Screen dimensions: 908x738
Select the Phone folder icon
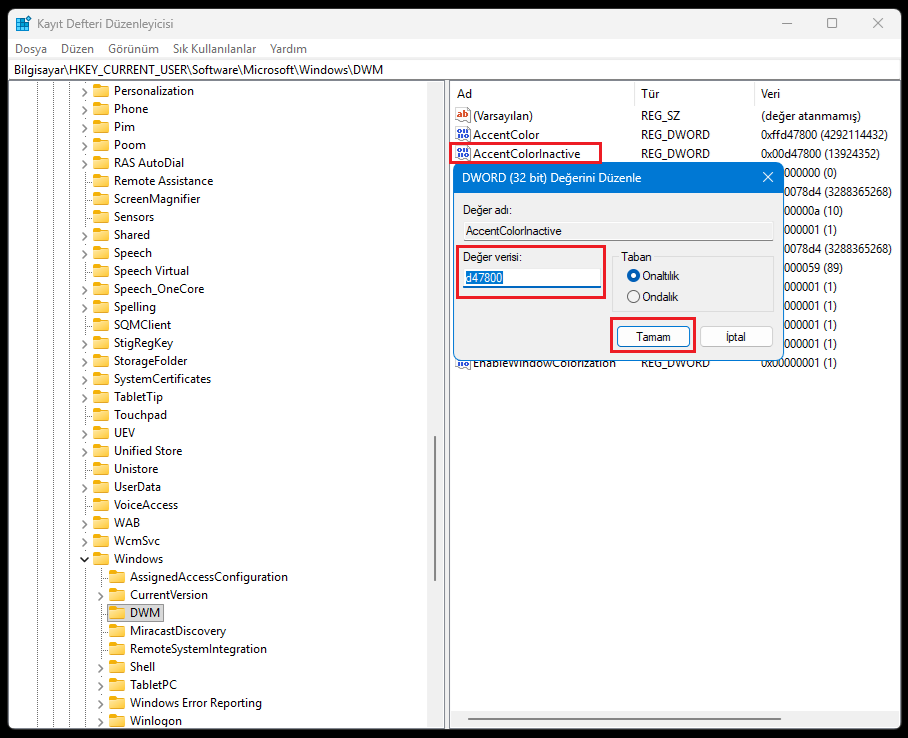tap(101, 109)
